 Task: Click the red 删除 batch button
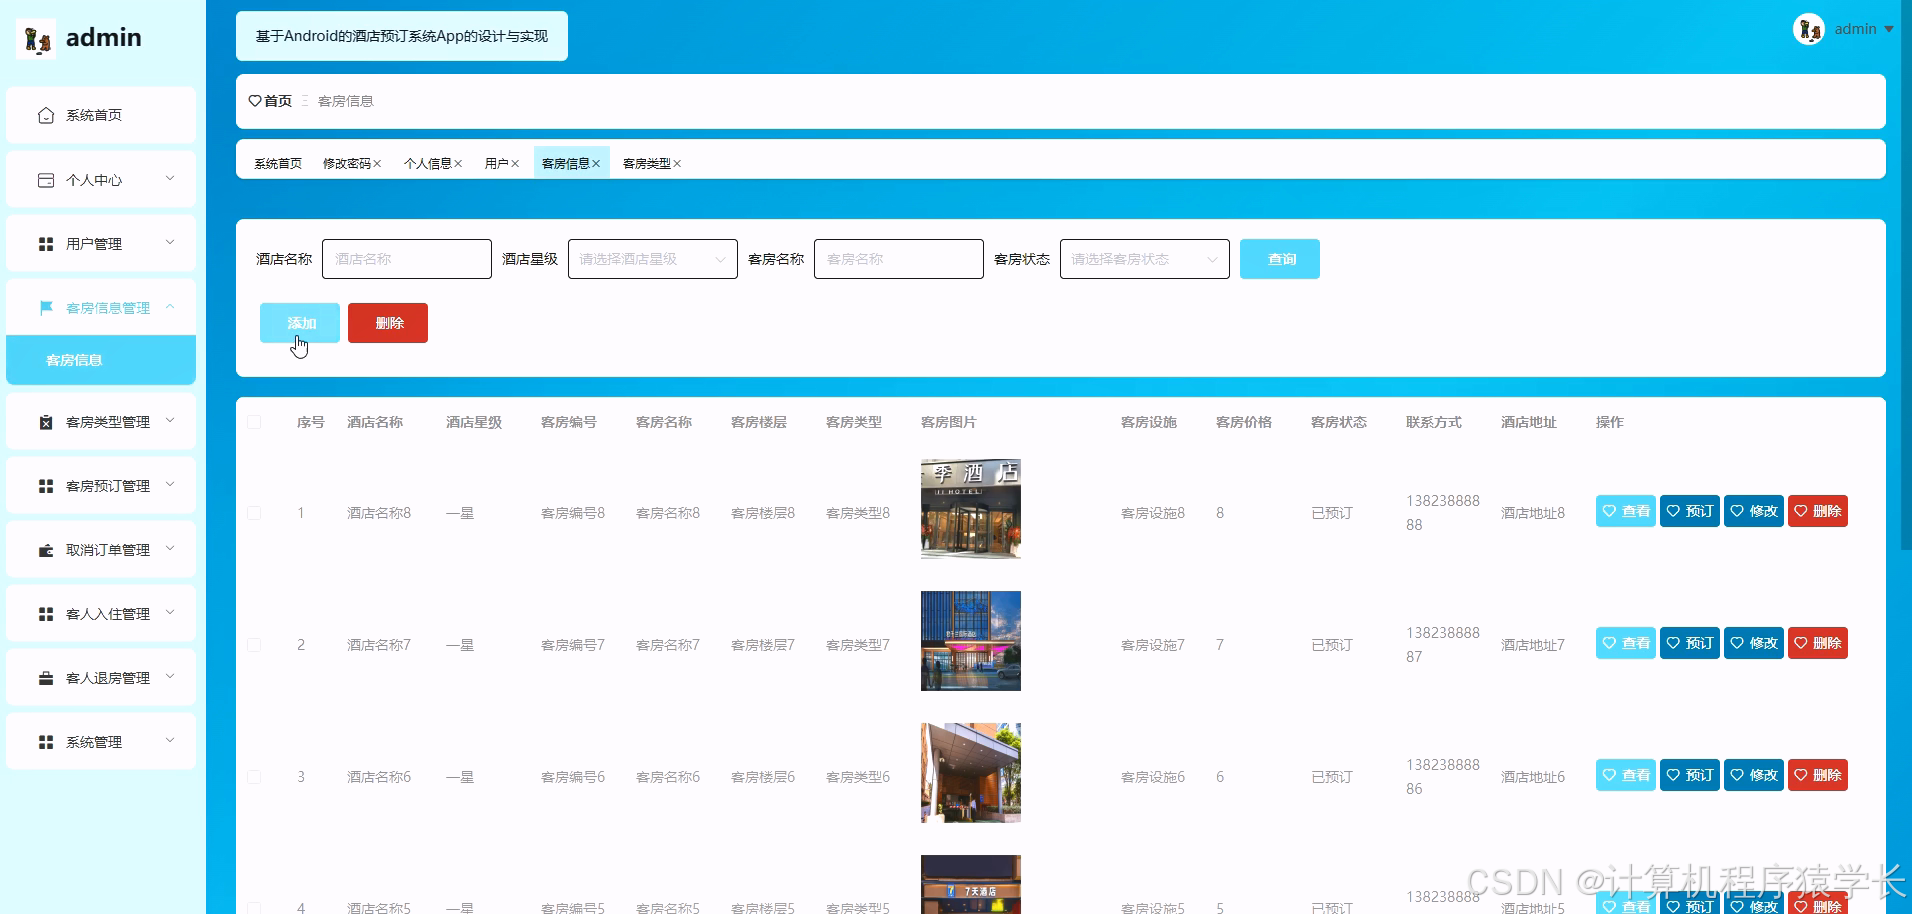pos(388,323)
